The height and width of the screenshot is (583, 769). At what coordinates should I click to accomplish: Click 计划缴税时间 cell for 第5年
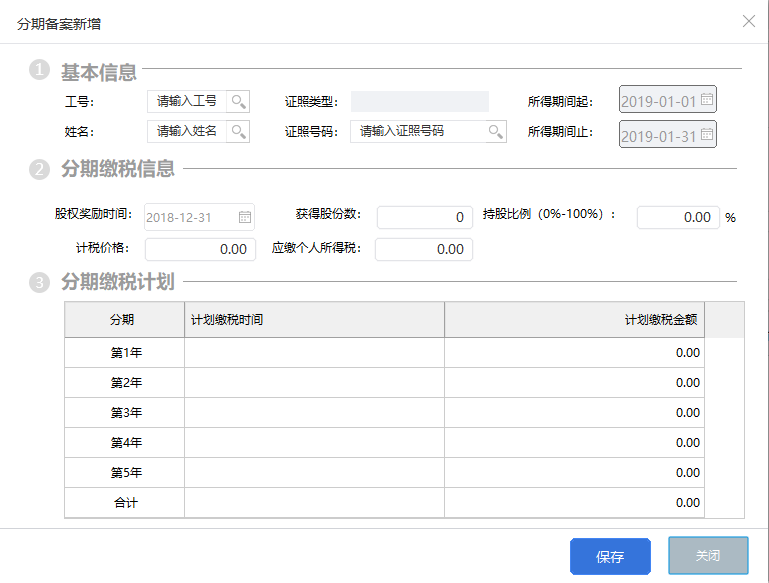point(314,472)
